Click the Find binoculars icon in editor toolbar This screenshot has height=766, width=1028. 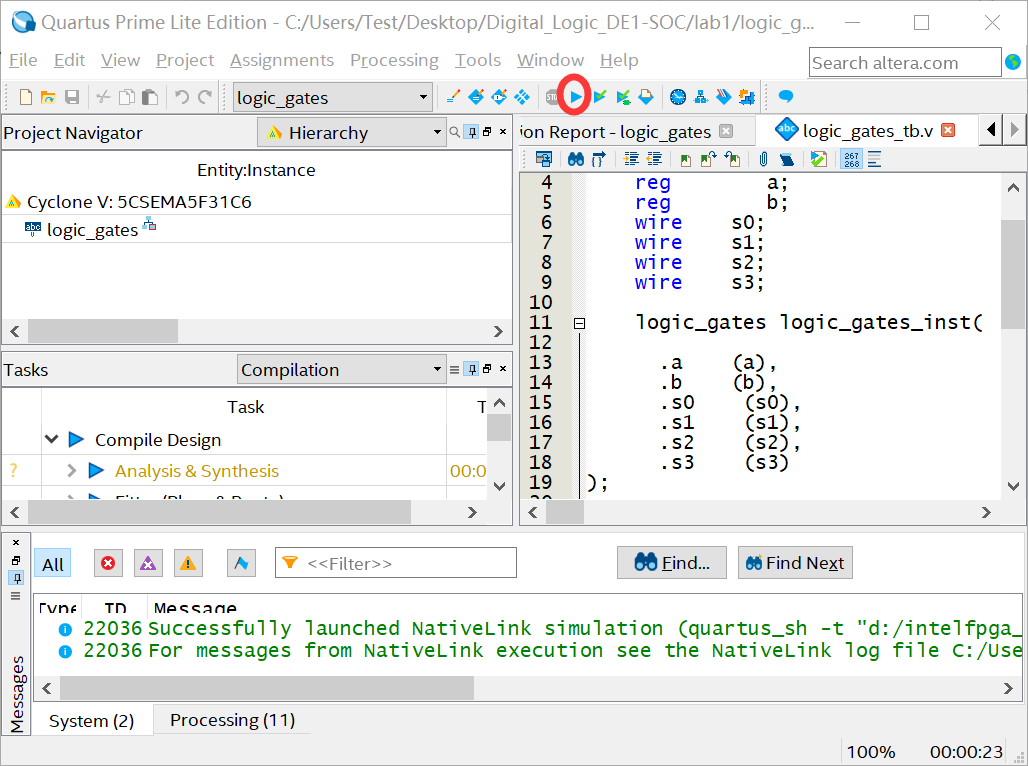(x=576, y=159)
